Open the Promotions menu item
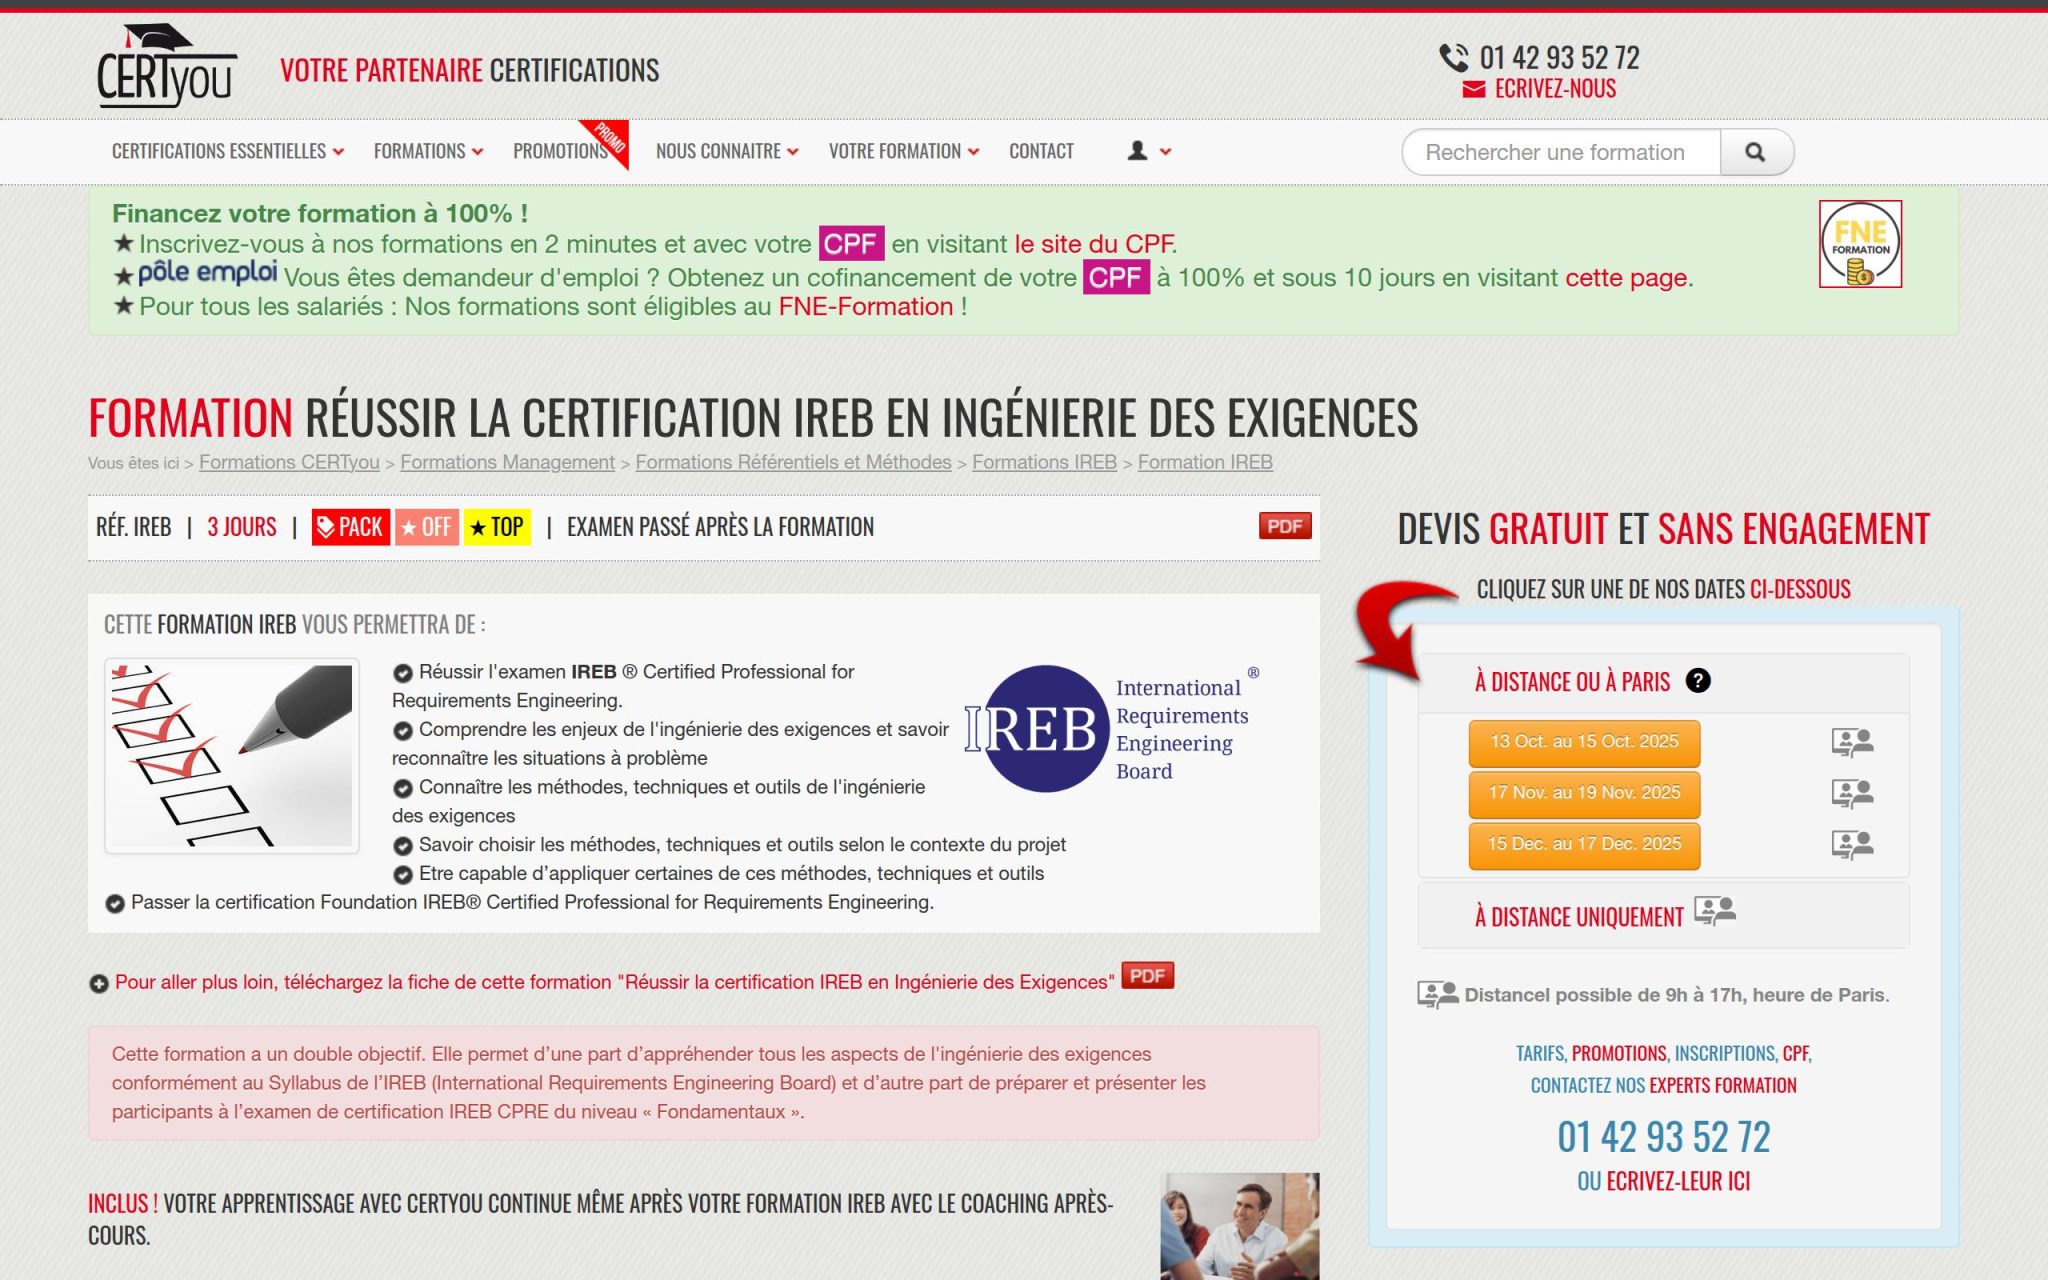2048x1280 pixels. click(560, 151)
